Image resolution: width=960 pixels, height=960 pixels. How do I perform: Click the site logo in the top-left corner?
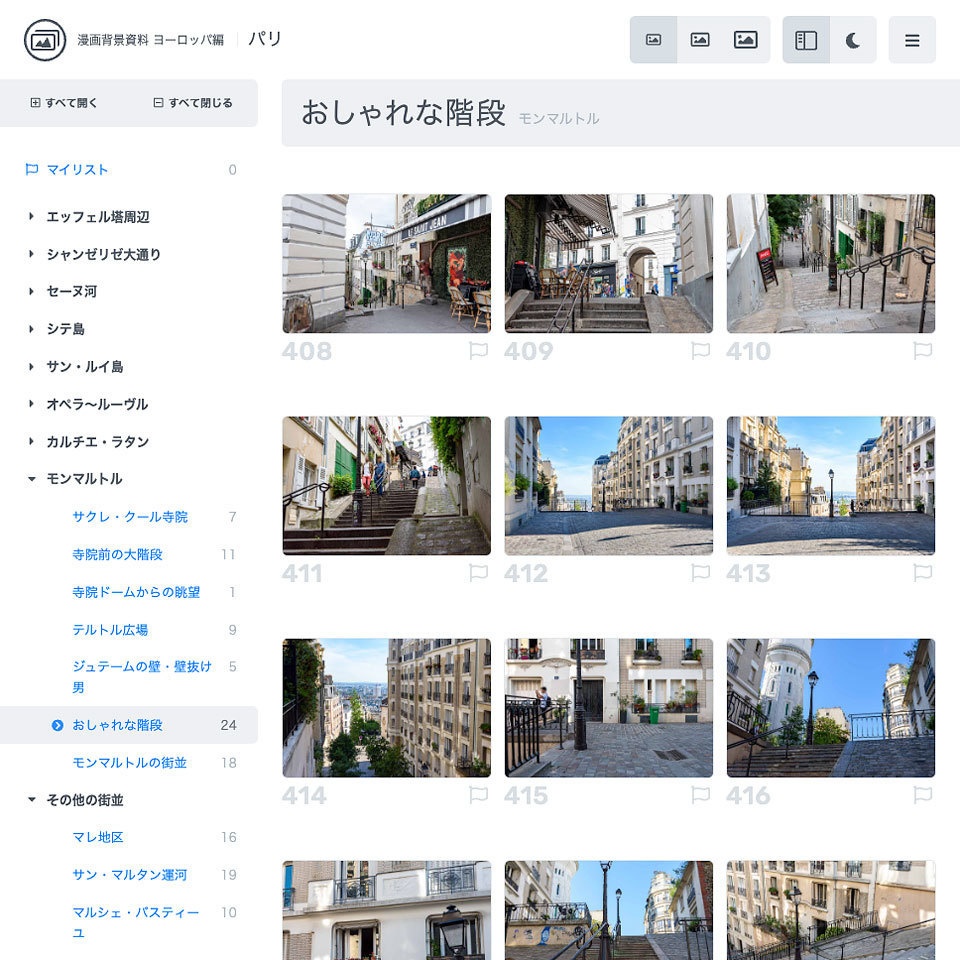41,41
